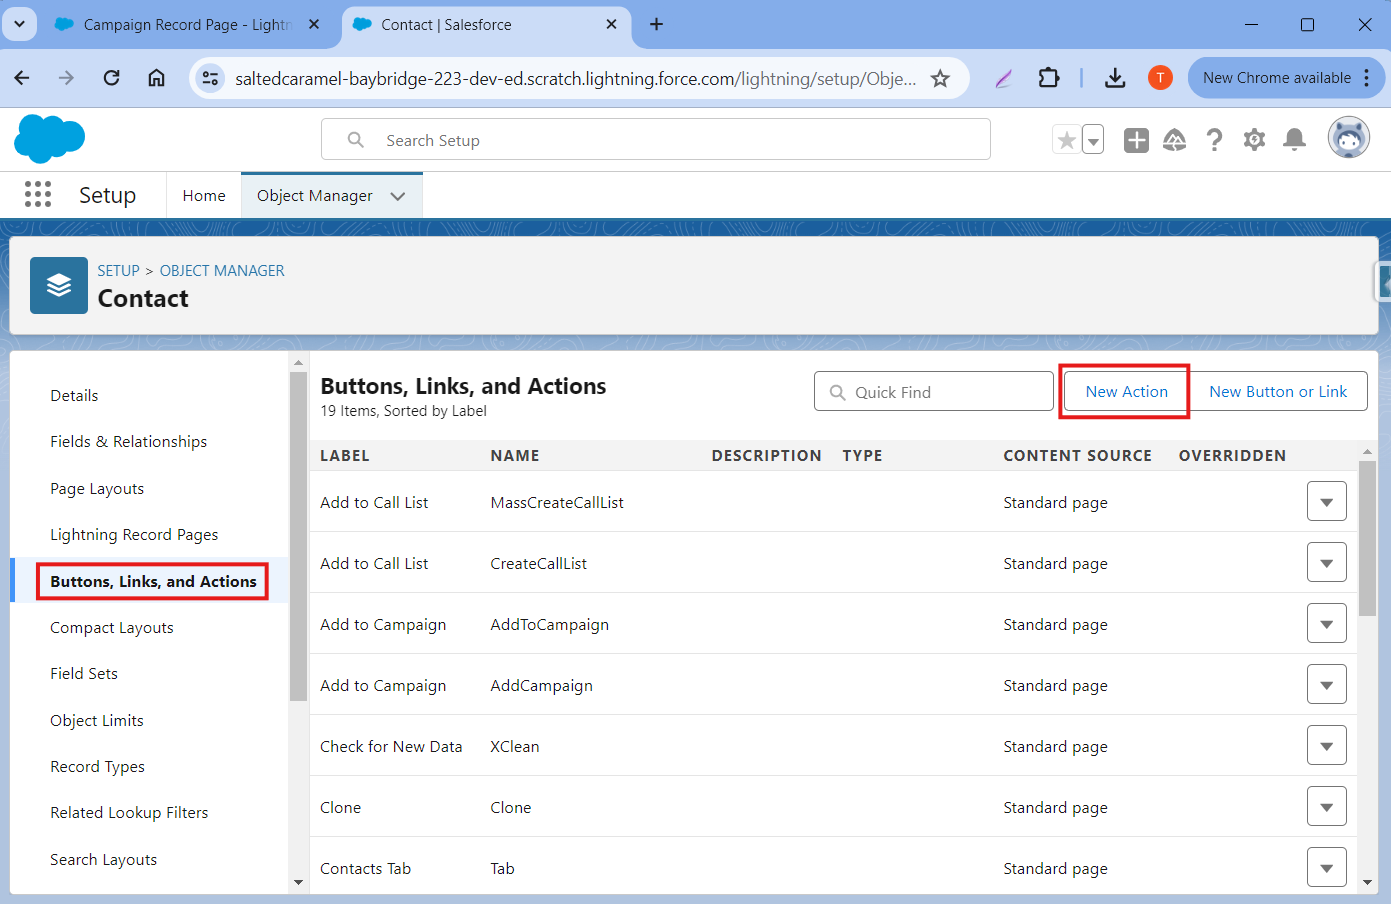
Task: Open the Chrome profile T avatar
Action: (x=1160, y=78)
